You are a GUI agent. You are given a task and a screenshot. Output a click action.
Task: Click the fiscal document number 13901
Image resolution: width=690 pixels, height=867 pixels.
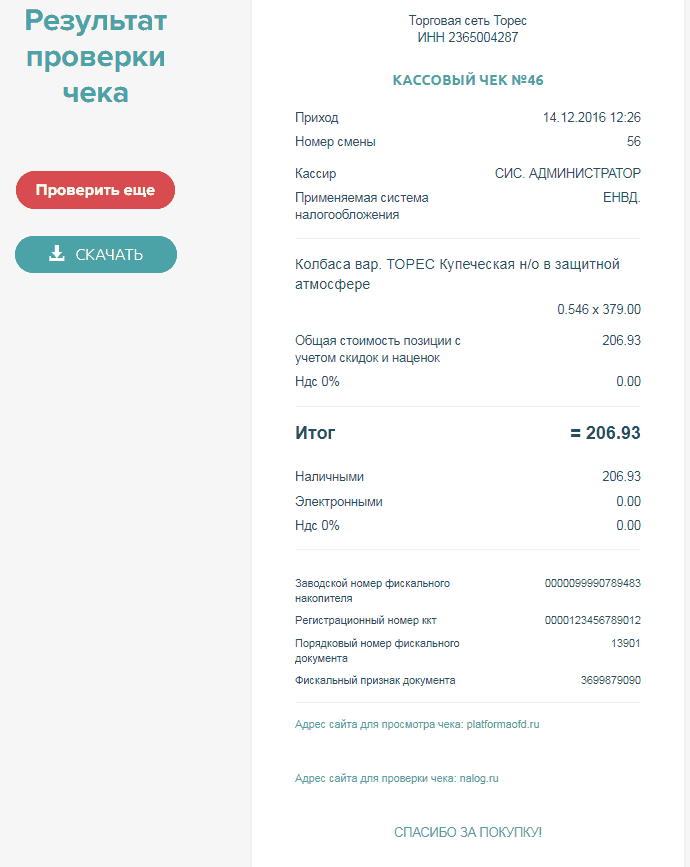pos(626,644)
